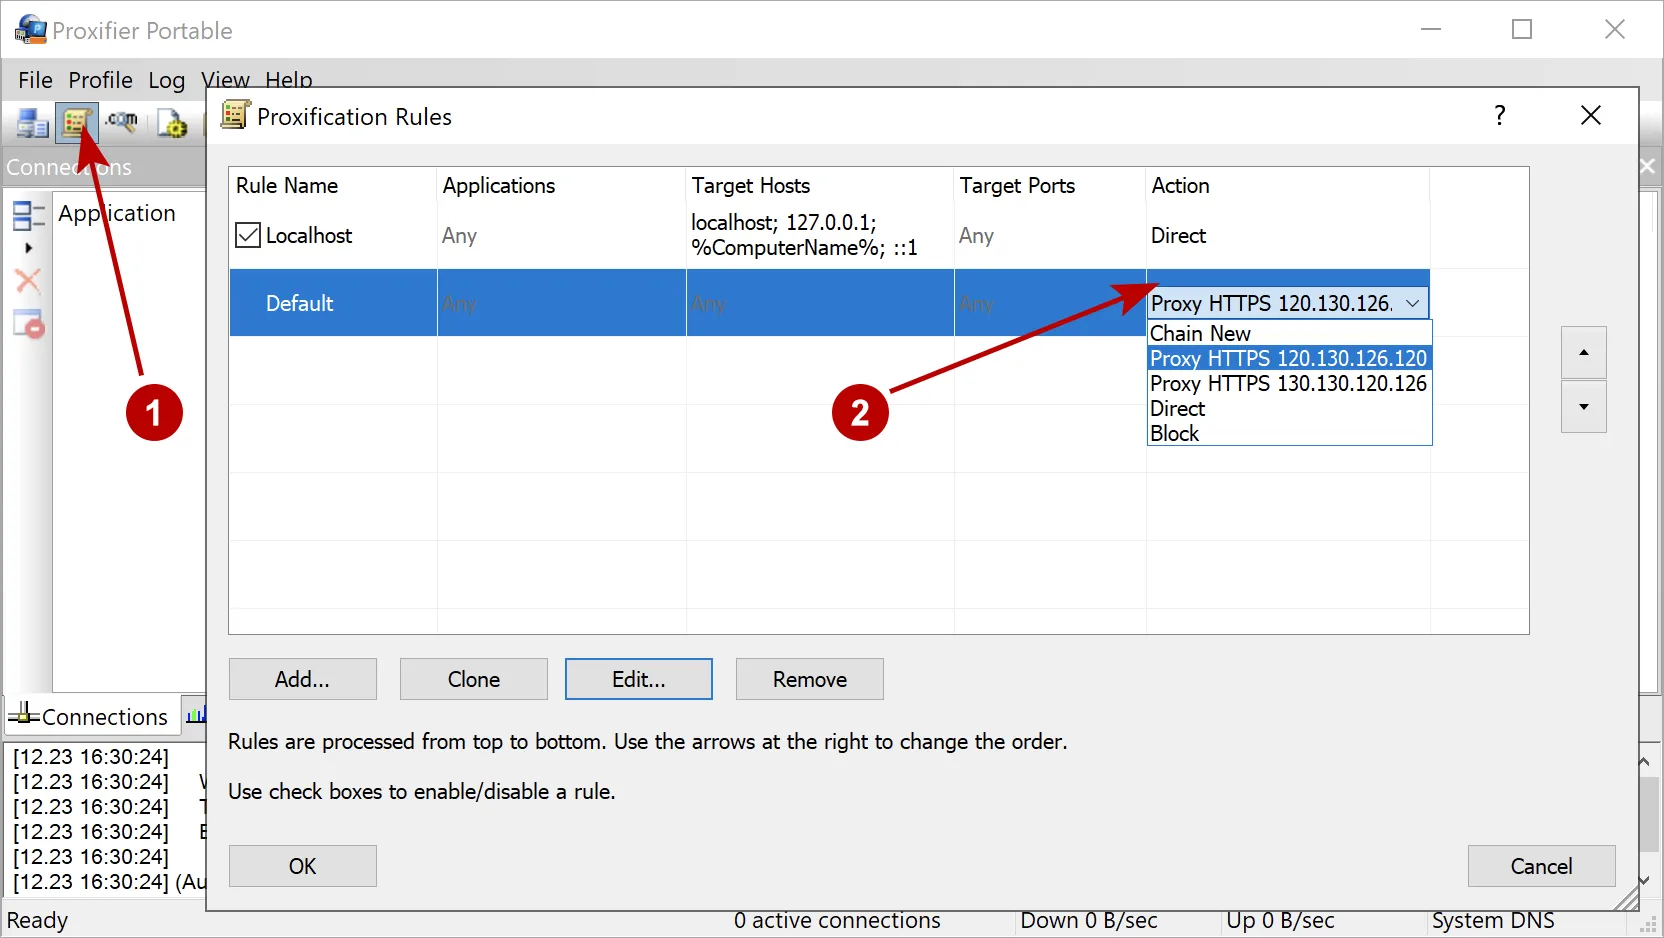Click the Ready status bar area

(x=38, y=919)
